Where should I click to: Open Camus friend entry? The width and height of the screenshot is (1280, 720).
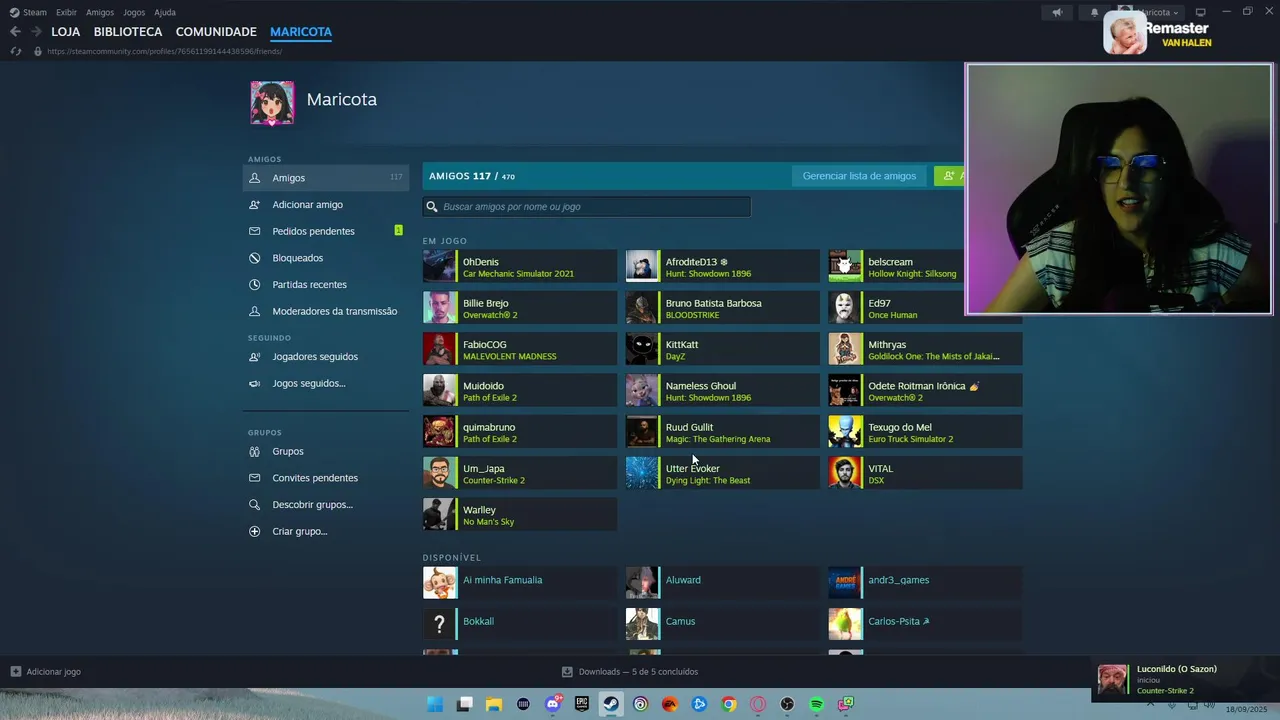coord(723,624)
